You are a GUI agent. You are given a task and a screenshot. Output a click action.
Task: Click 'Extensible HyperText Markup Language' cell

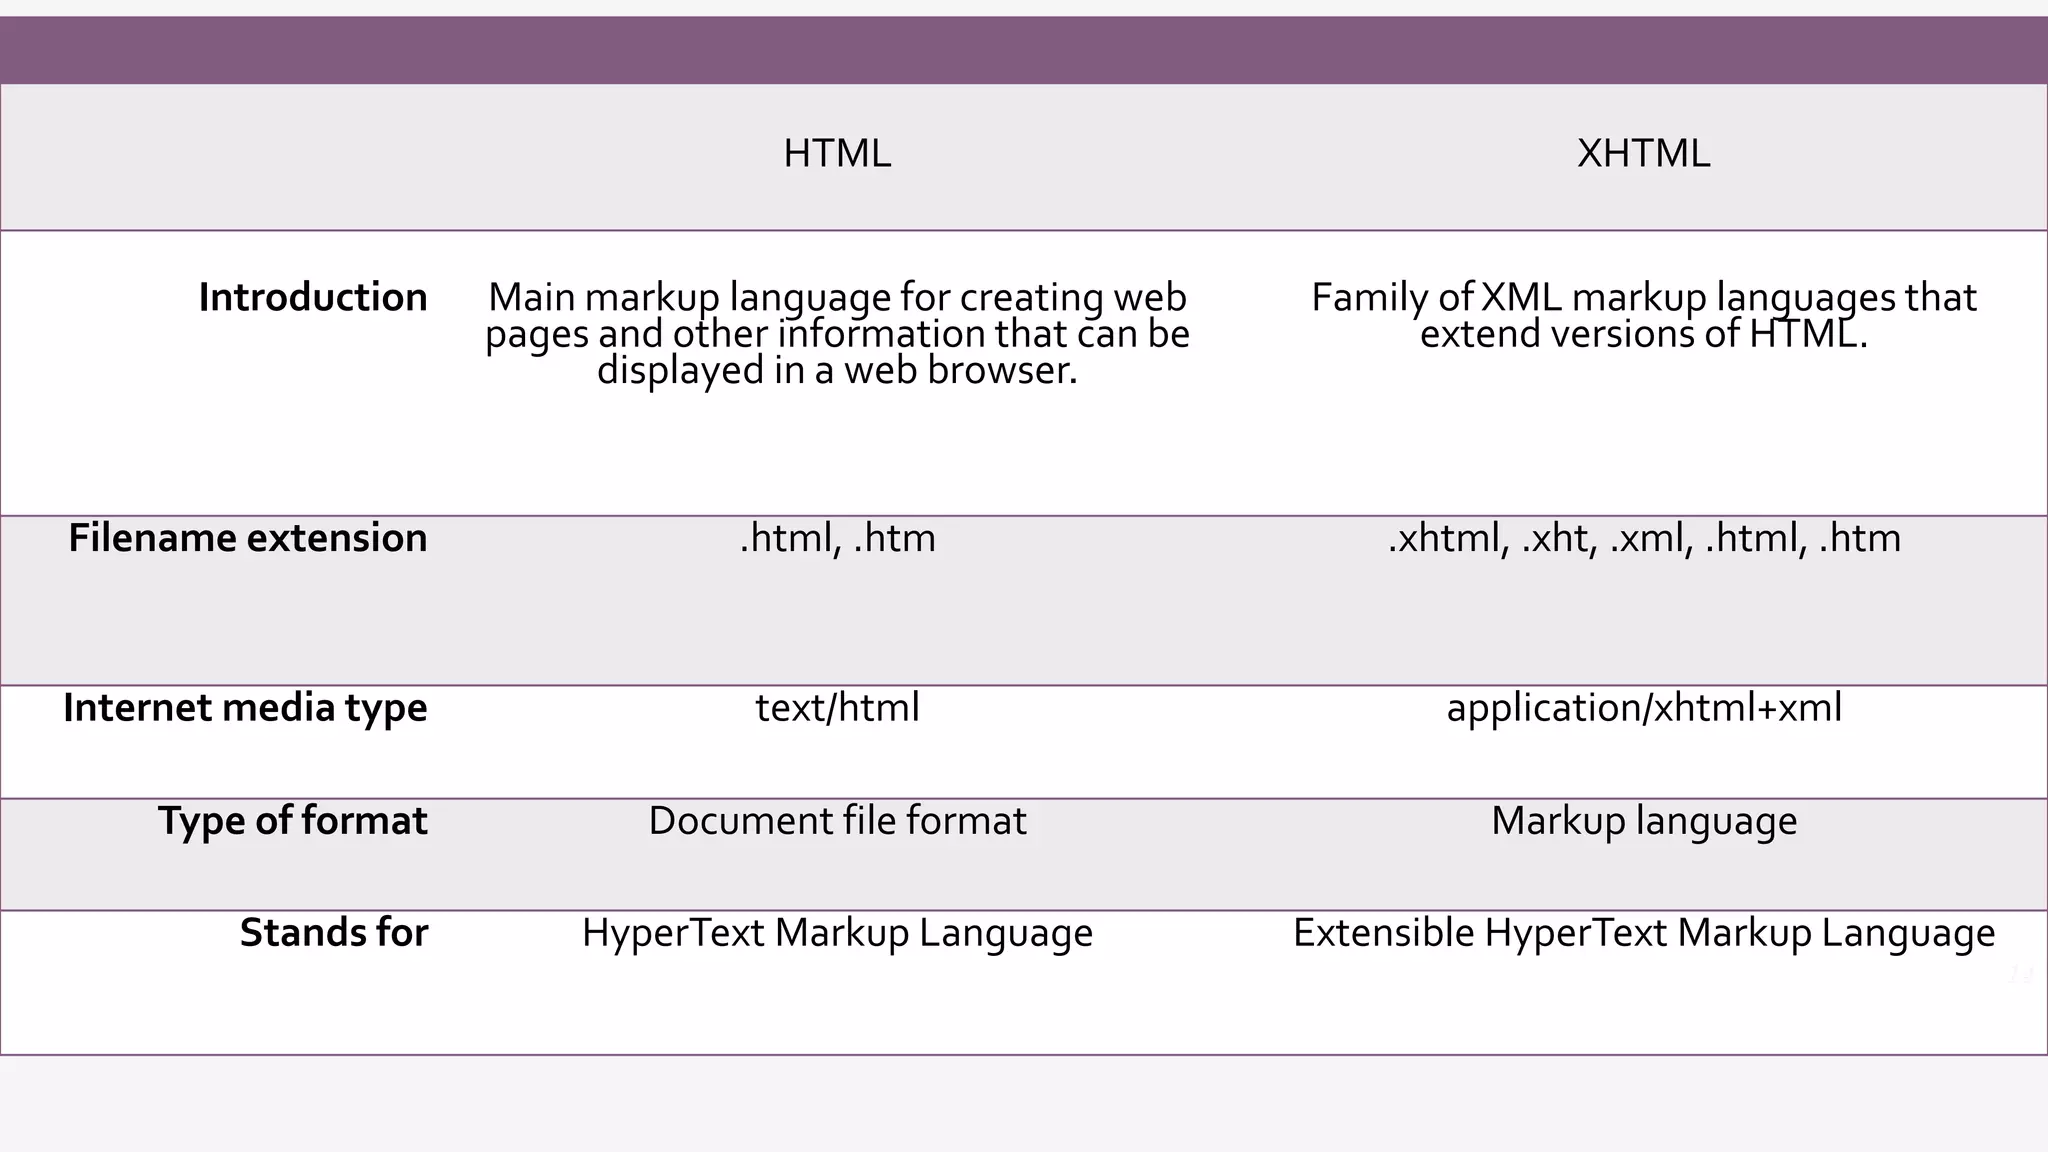tap(1643, 933)
